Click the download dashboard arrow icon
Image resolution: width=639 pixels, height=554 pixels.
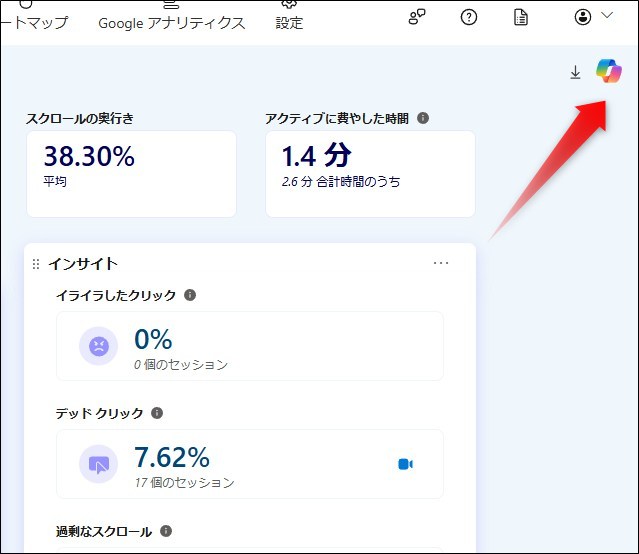click(575, 72)
